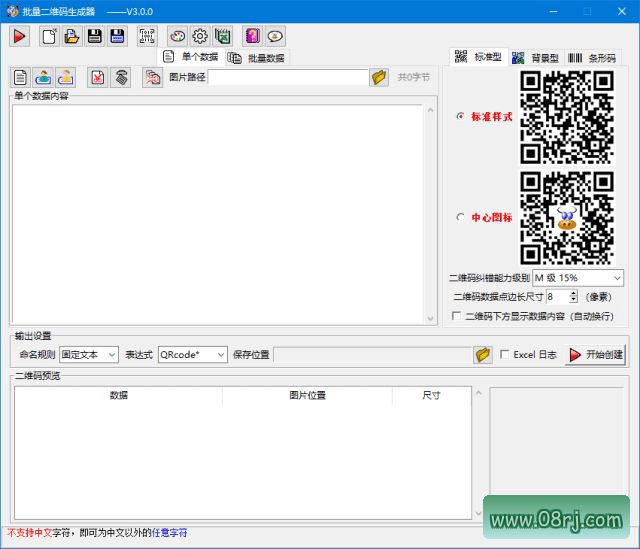Viewport: 640px width, 549px height.
Task: Select the 标准型 tab
Action: [x=479, y=57]
